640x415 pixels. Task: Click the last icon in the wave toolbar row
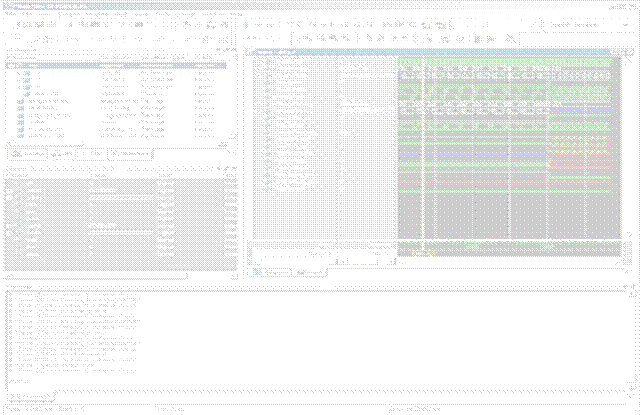(507, 37)
